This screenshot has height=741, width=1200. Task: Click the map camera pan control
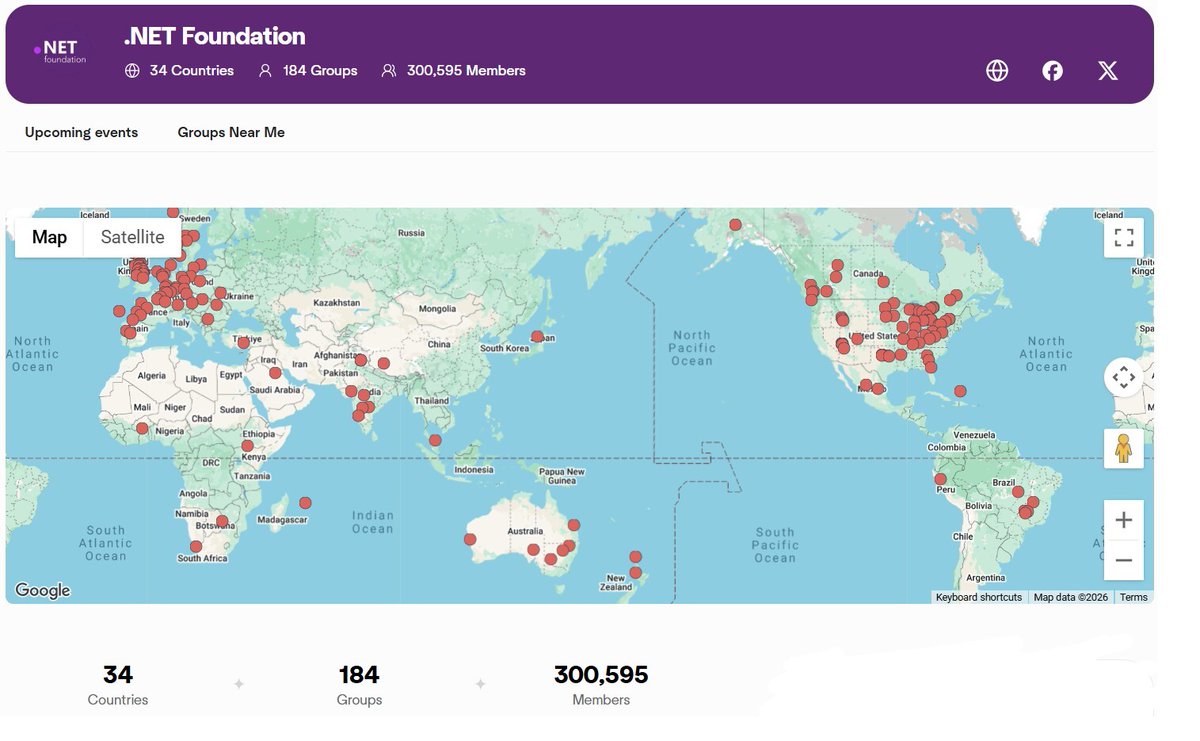click(x=1123, y=377)
